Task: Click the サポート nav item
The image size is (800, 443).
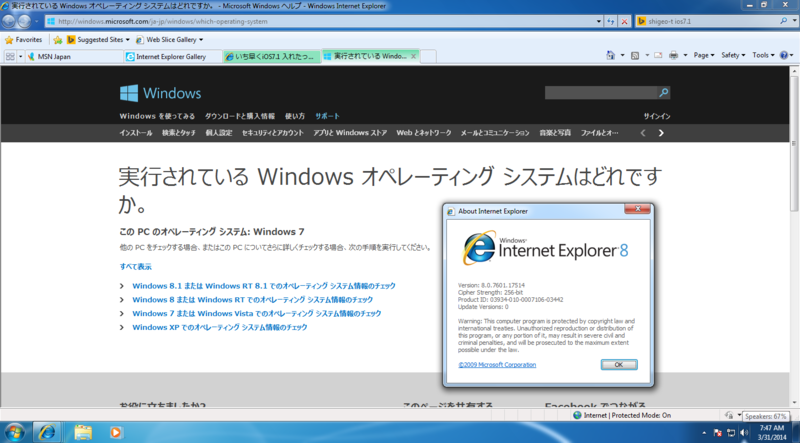Action: tap(327, 116)
